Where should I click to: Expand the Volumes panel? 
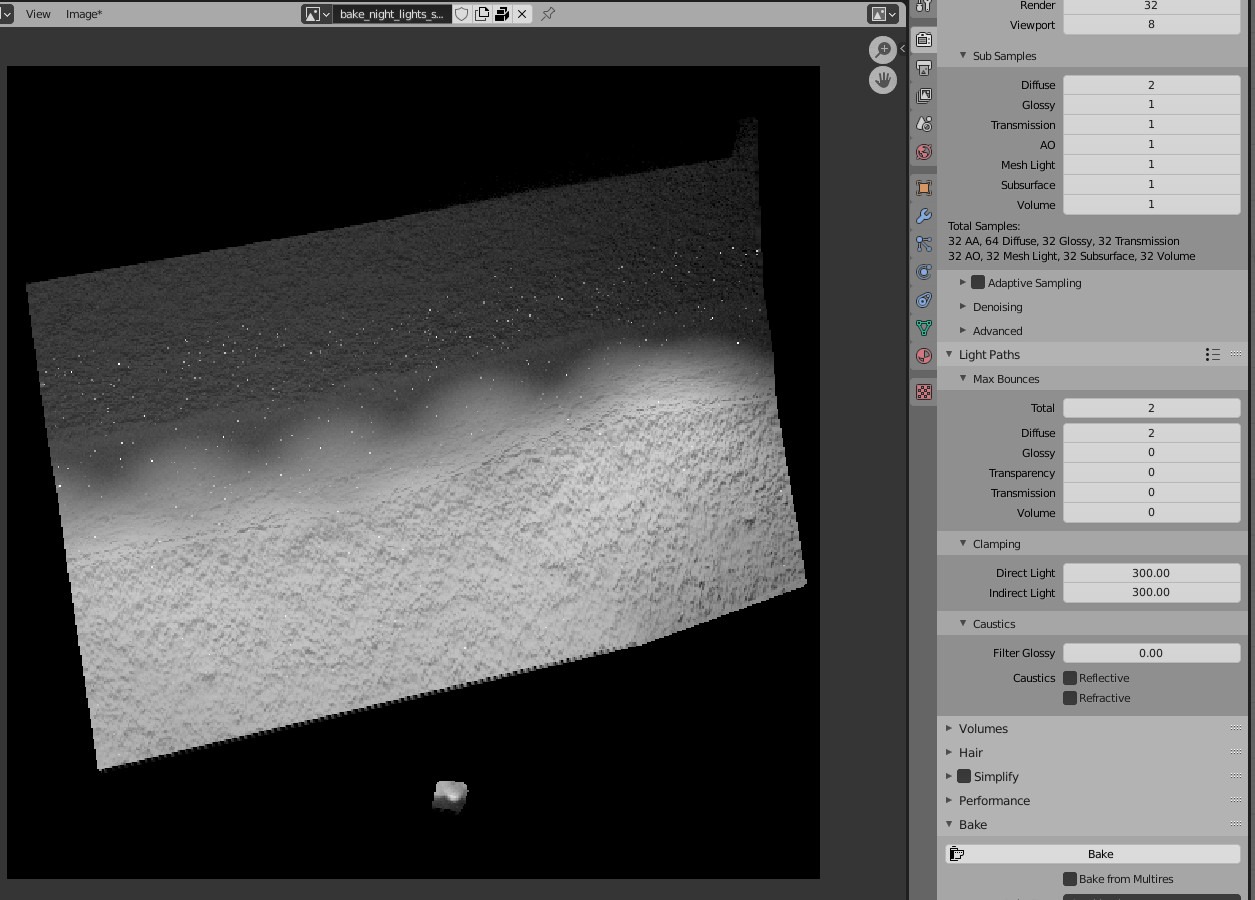[949, 728]
